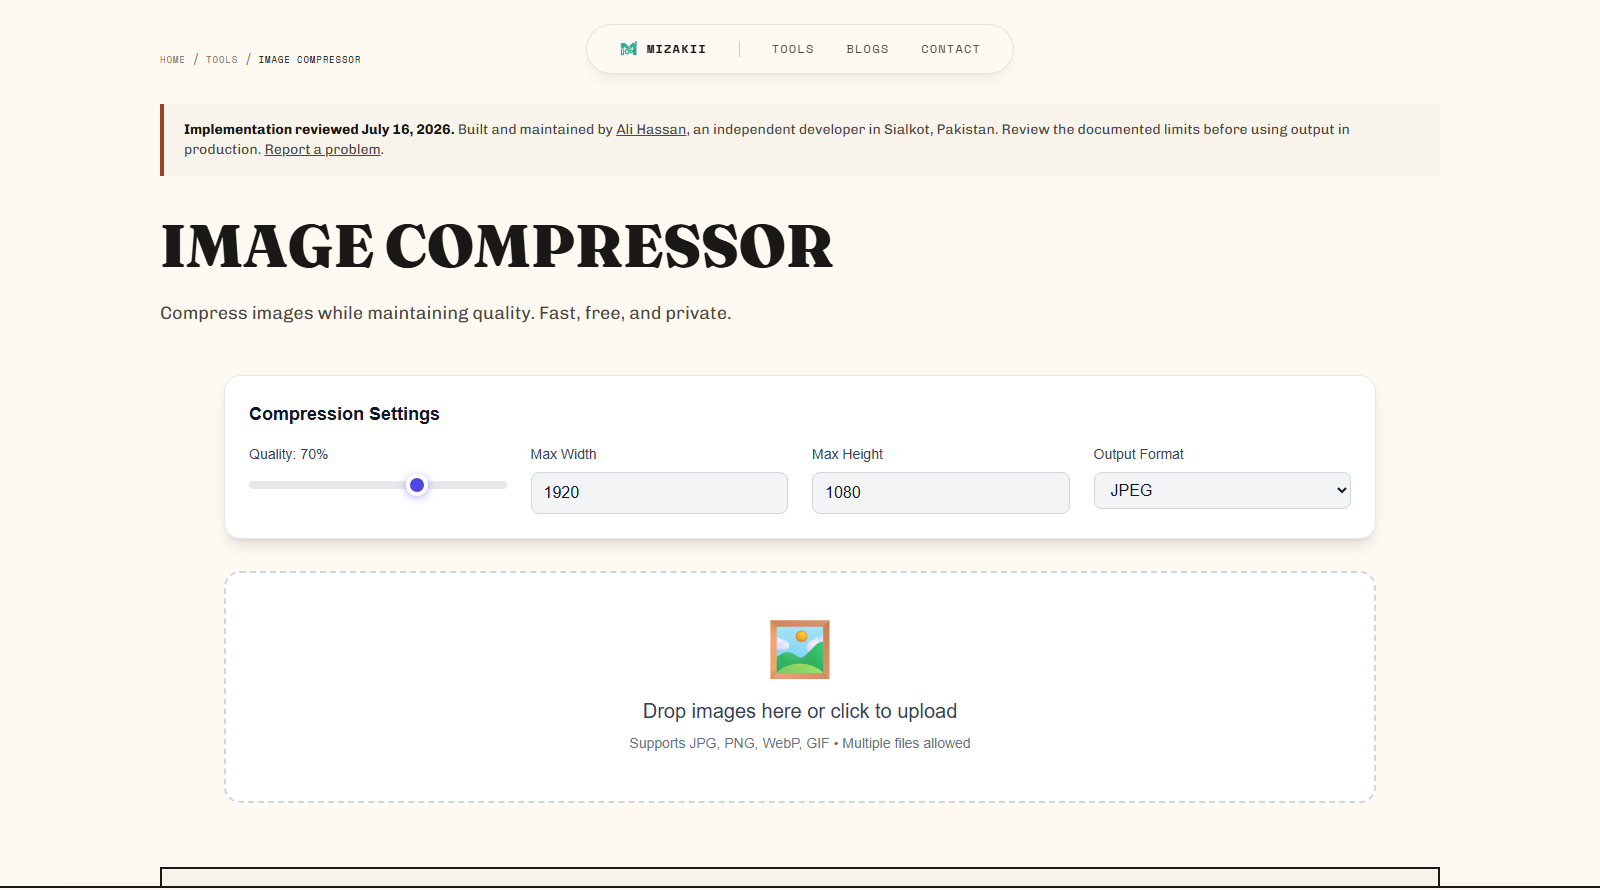The width and height of the screenshot is (1600, 890).
Task: Click the Output Format label
Action: (1138, 454)
